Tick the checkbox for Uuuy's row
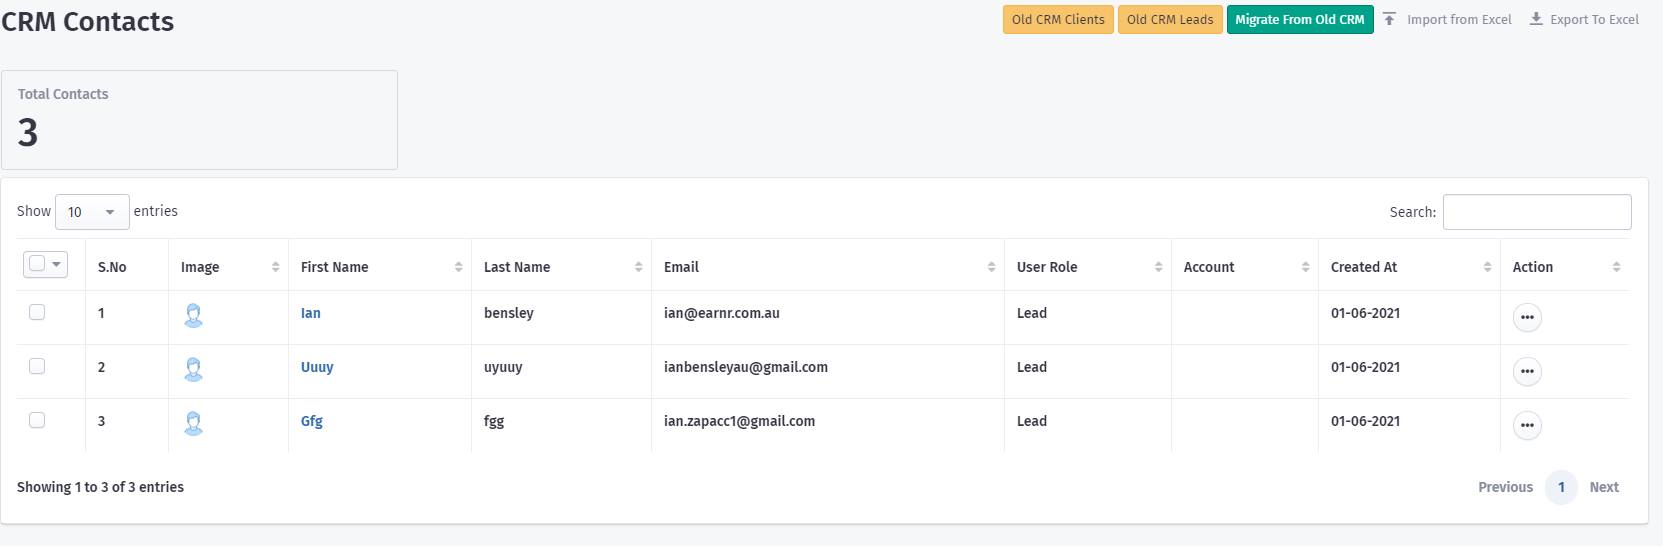Image resolution: width=1663 pixels, height=546 pixels. coord(37,366)
